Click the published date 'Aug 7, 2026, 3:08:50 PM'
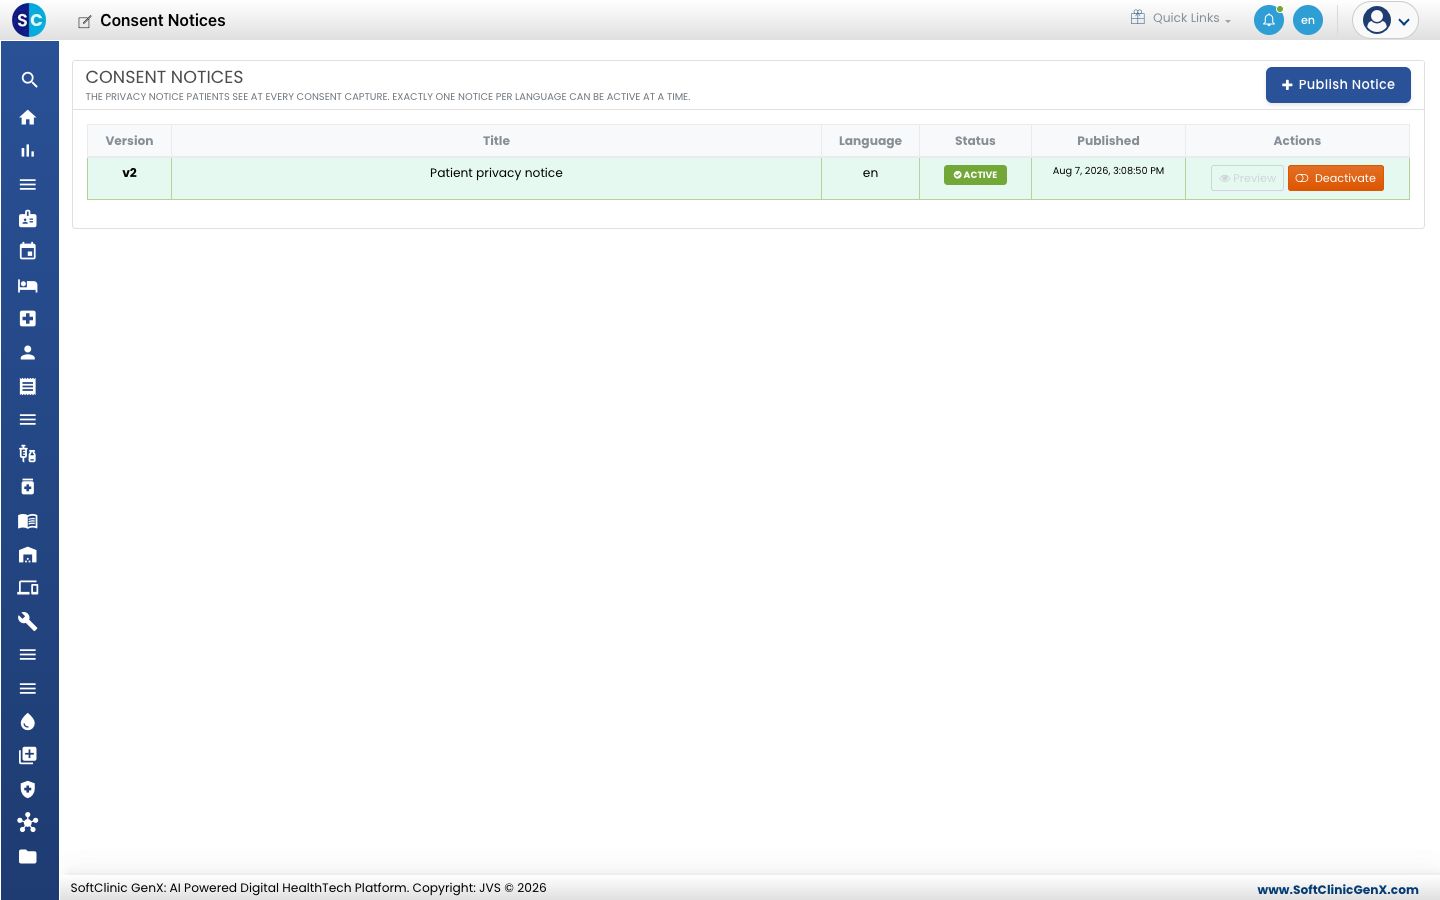The width and height of the screenshot is (1440, 900). [x=1108, y=171]
